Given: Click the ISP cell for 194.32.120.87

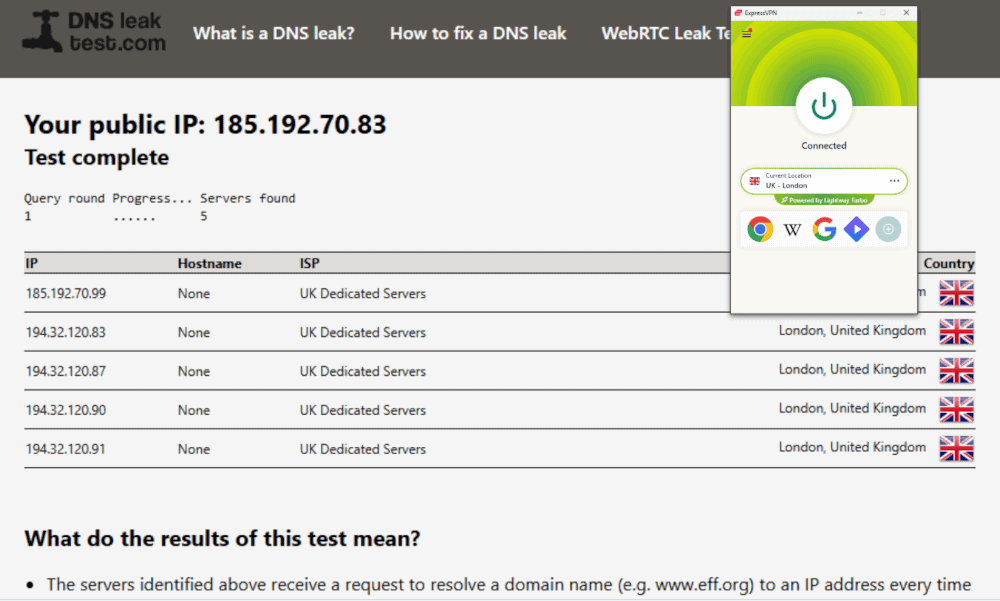Looking at the screenshot, I should coord(363,371).
